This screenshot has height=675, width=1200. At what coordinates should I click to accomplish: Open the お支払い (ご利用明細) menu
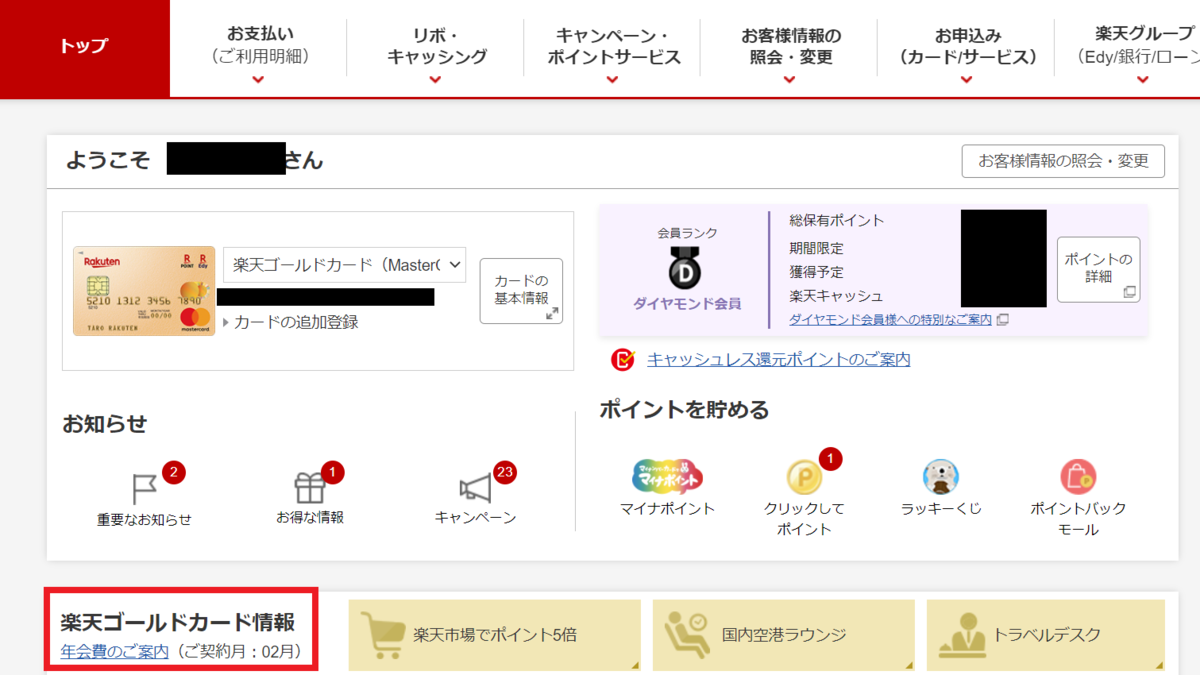pyautogui.click(x=259, y=48)
